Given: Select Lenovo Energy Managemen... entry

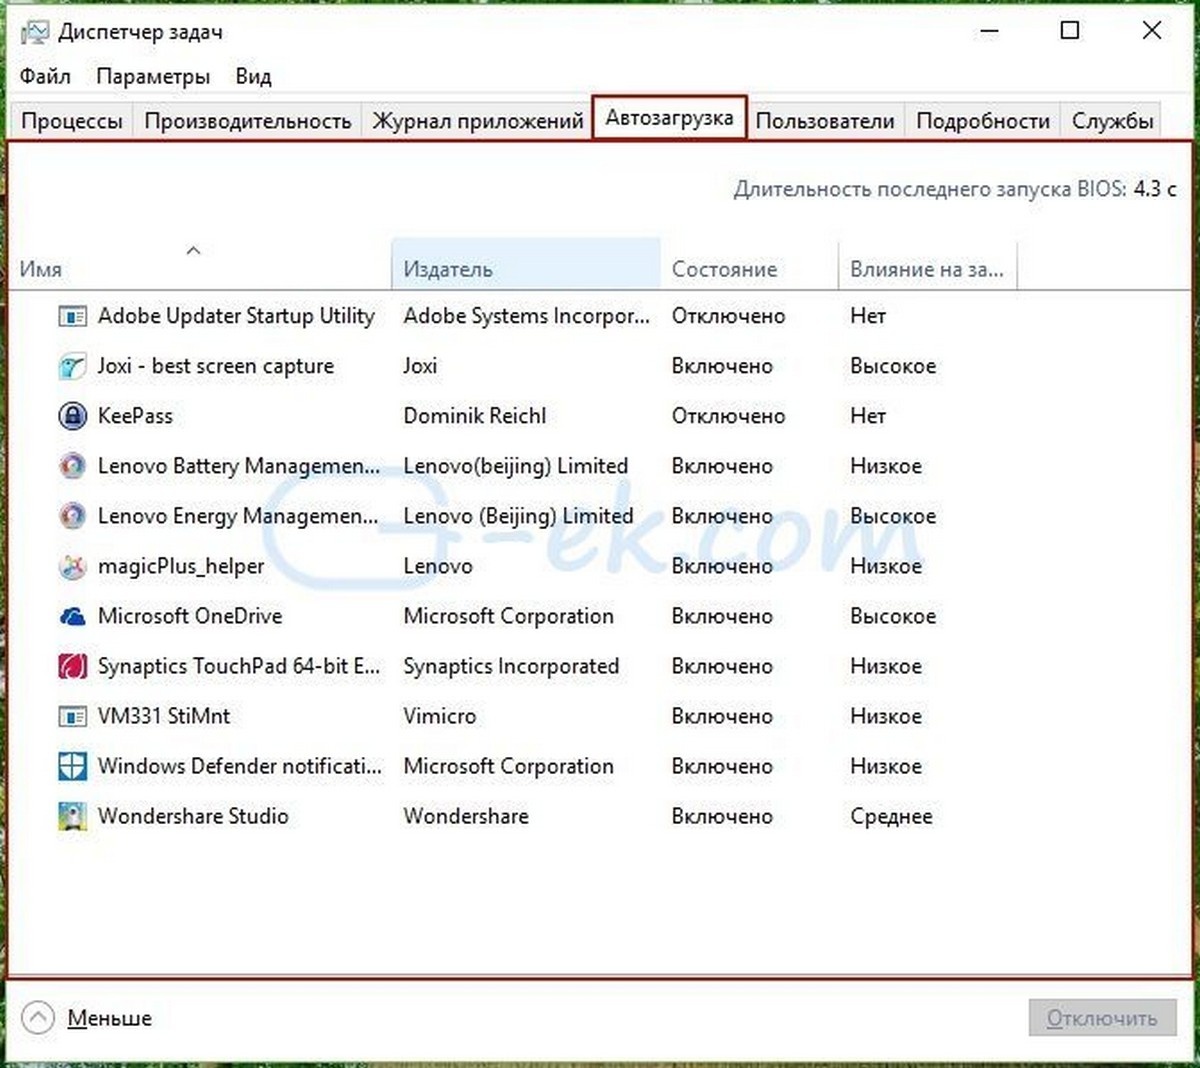Looking at the screenshot, I should pyautogui.click(x=238, y=516).
